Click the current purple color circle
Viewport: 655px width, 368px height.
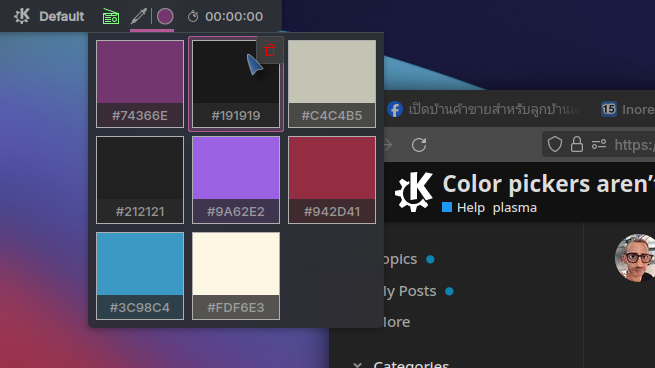click(165, 16)
